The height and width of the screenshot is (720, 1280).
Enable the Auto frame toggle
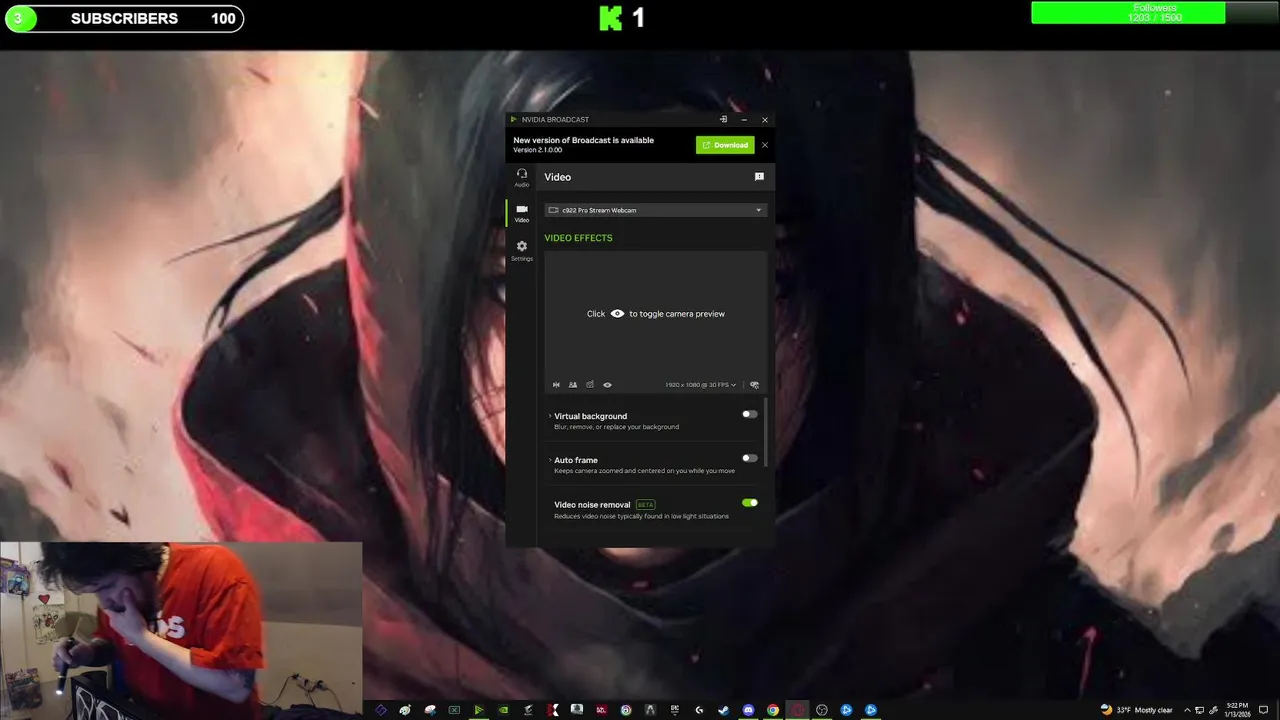(749, 458)
